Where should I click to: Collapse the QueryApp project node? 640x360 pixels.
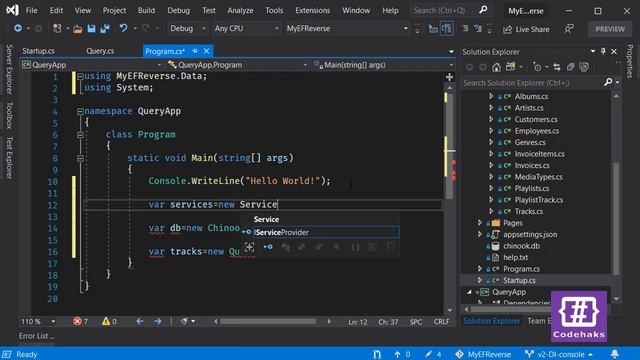(469, 292)
